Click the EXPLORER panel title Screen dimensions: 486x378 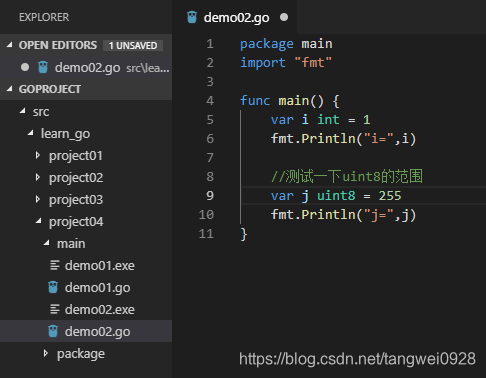click(44, 17)
